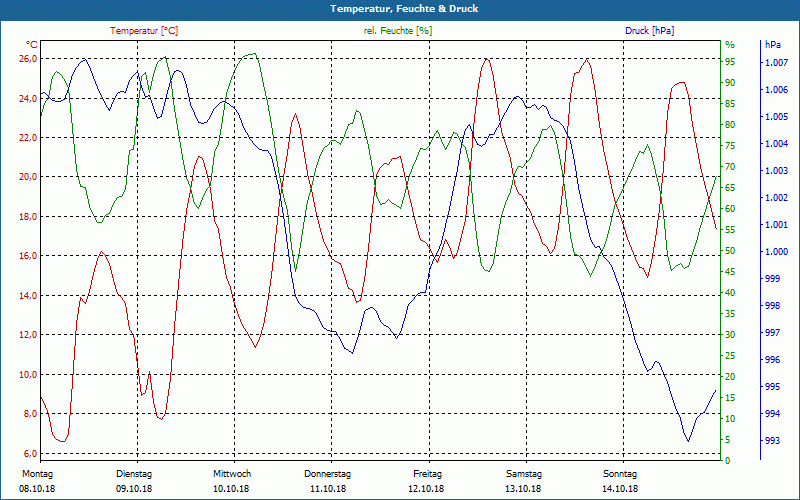Click the chart title Temperatur, Feuchte & Druck
The width and height of the screenshot is (800, 500).
(x=404, y=9)
